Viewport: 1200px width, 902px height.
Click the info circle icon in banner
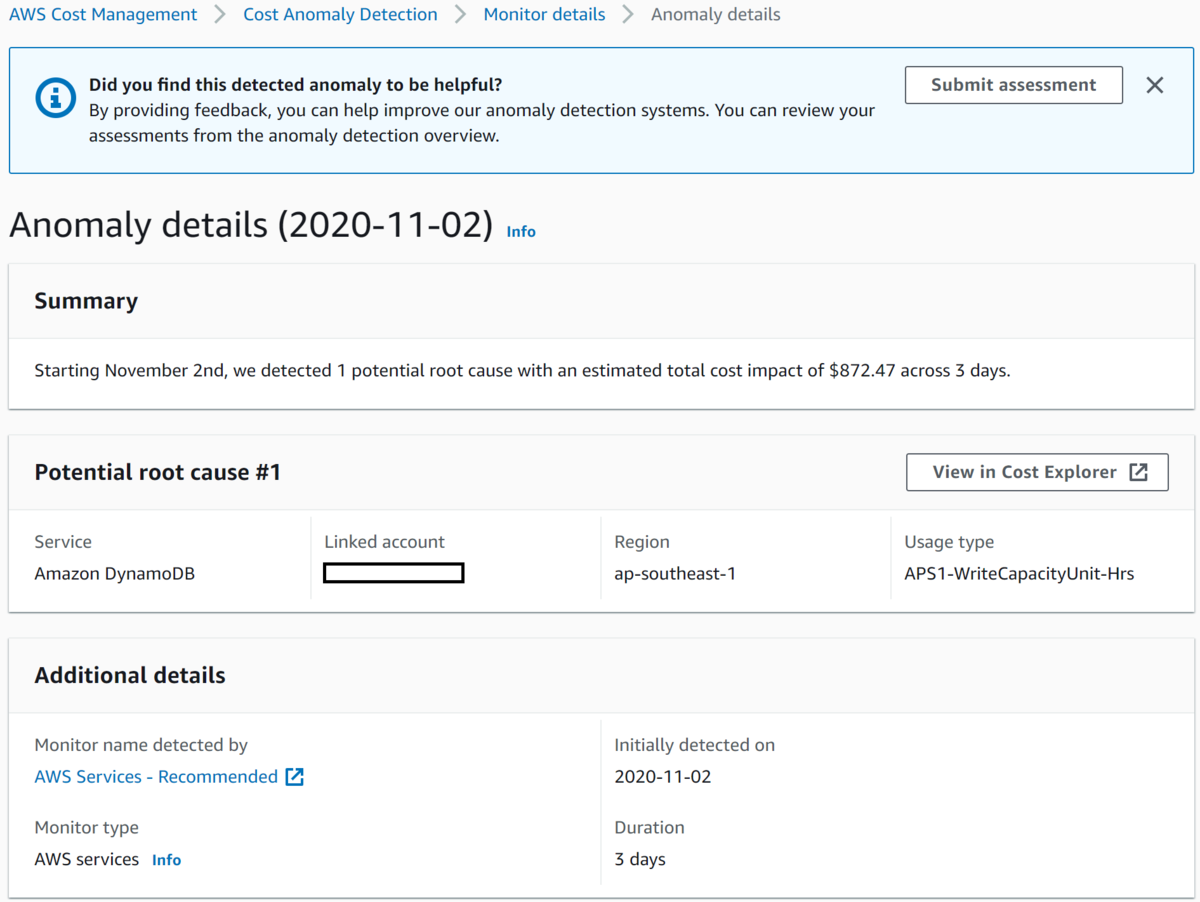pyautogui.click(x=55, y=97)
